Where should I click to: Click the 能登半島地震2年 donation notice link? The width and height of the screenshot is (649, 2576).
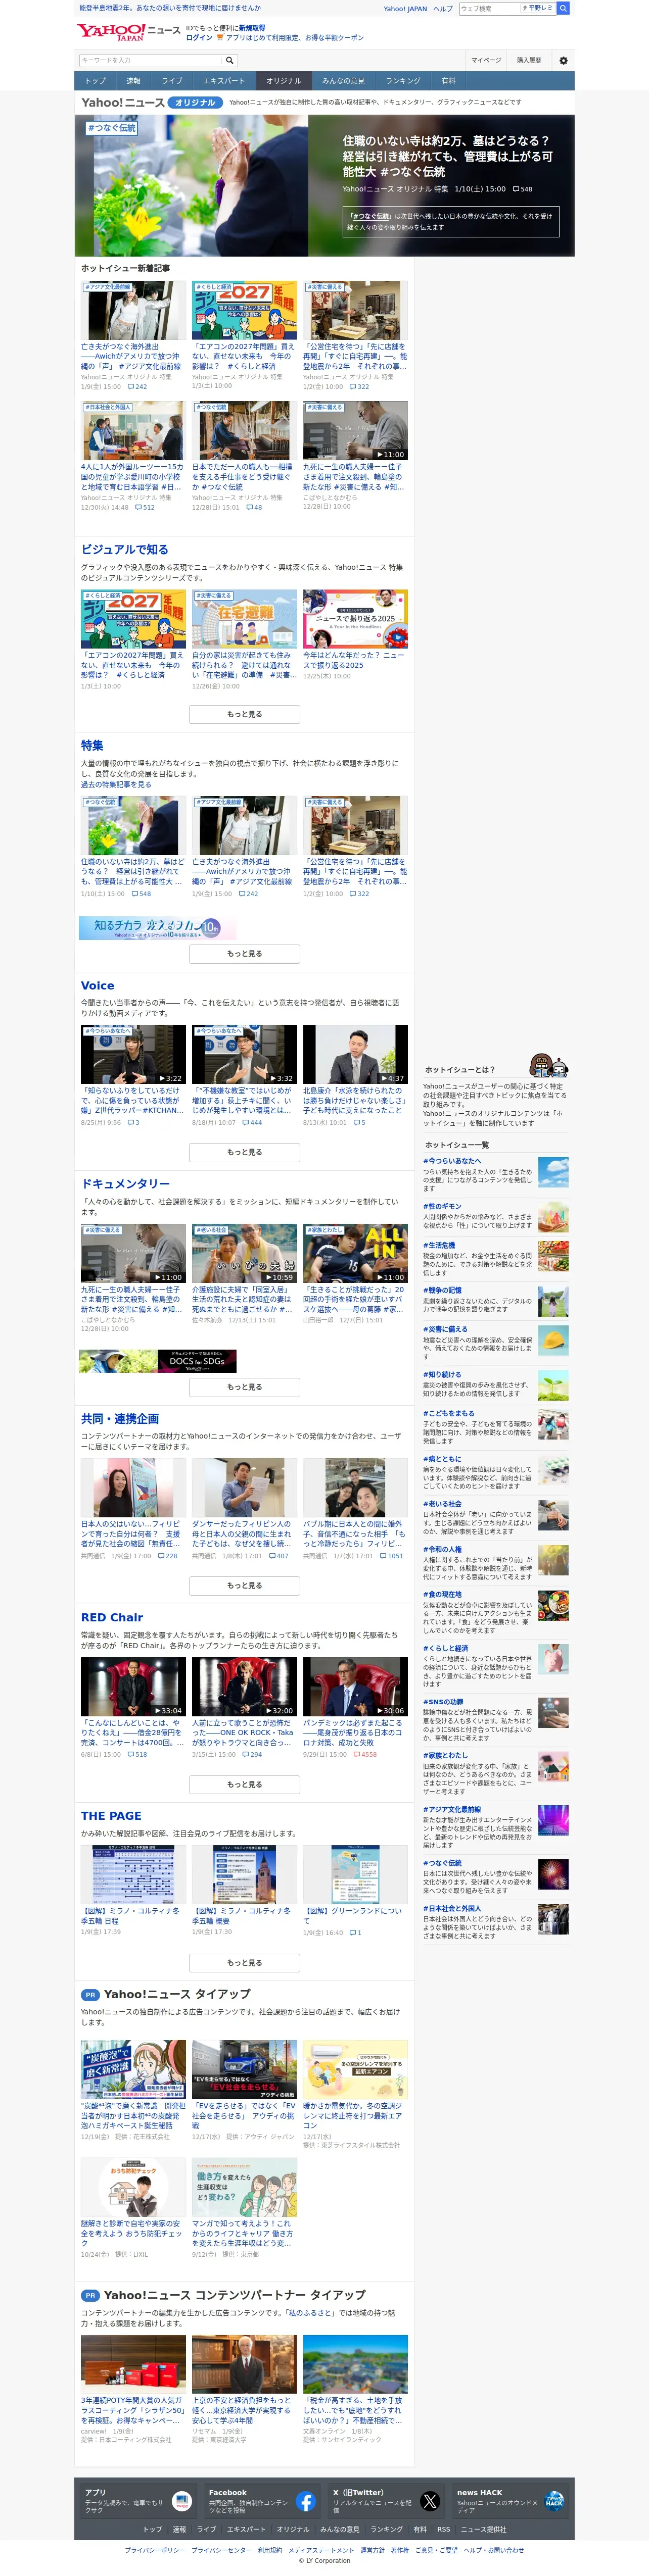pyautogui.click(x=169, y=8)
